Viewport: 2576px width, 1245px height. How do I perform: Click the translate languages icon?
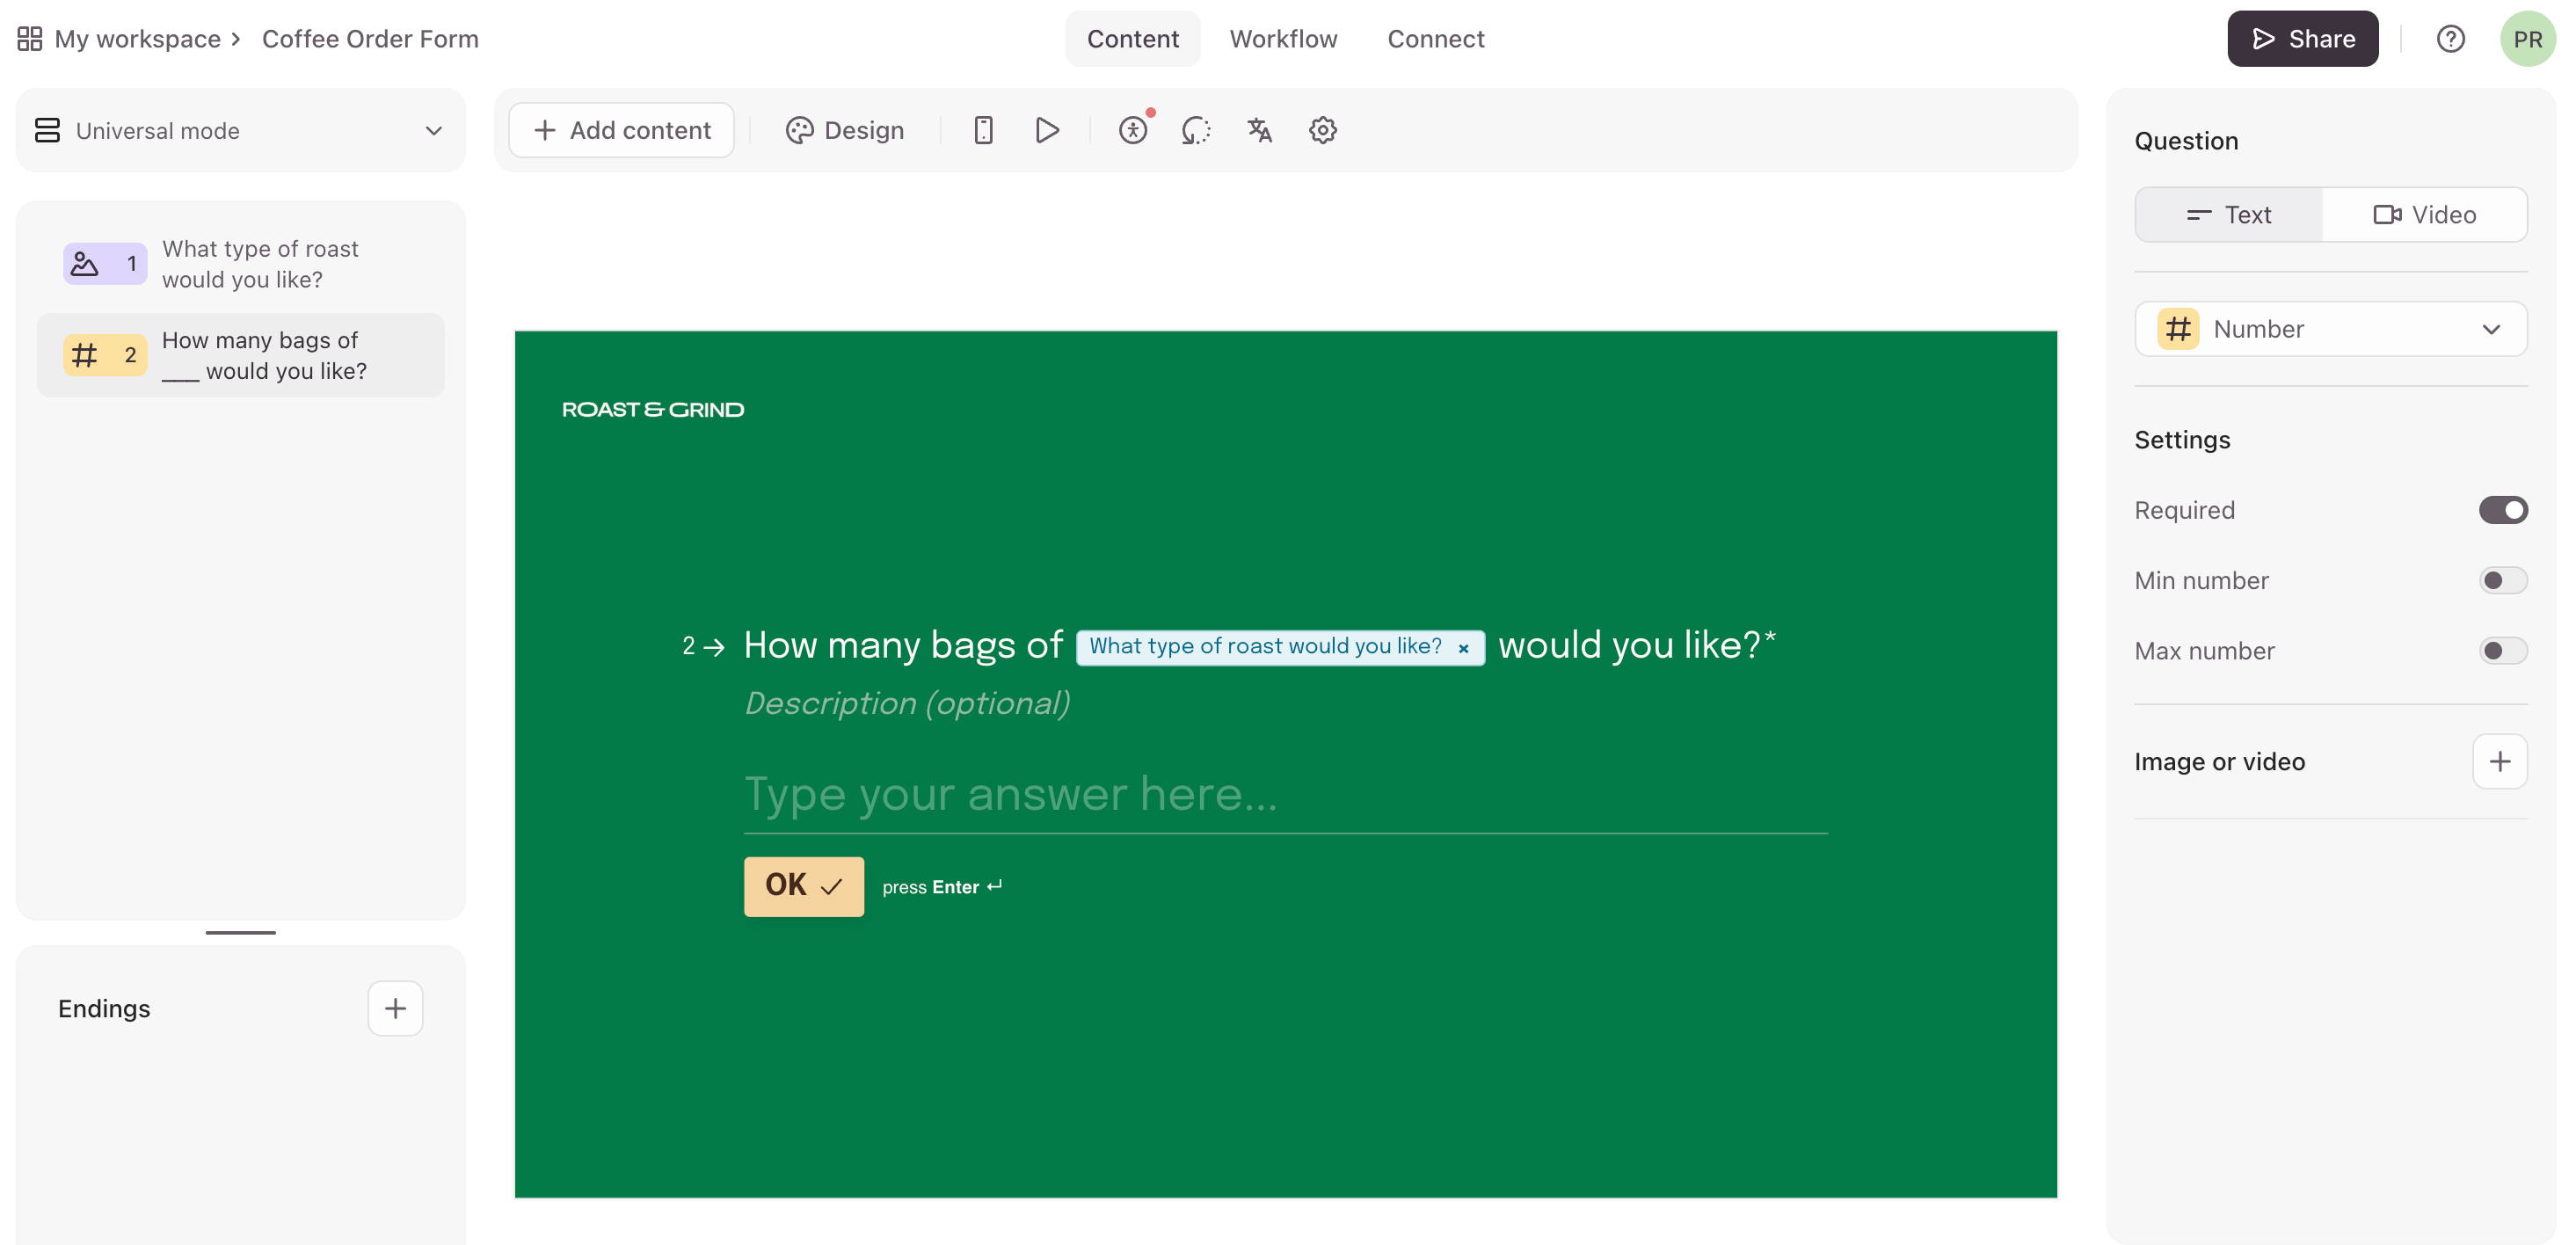coord(1259,130)
